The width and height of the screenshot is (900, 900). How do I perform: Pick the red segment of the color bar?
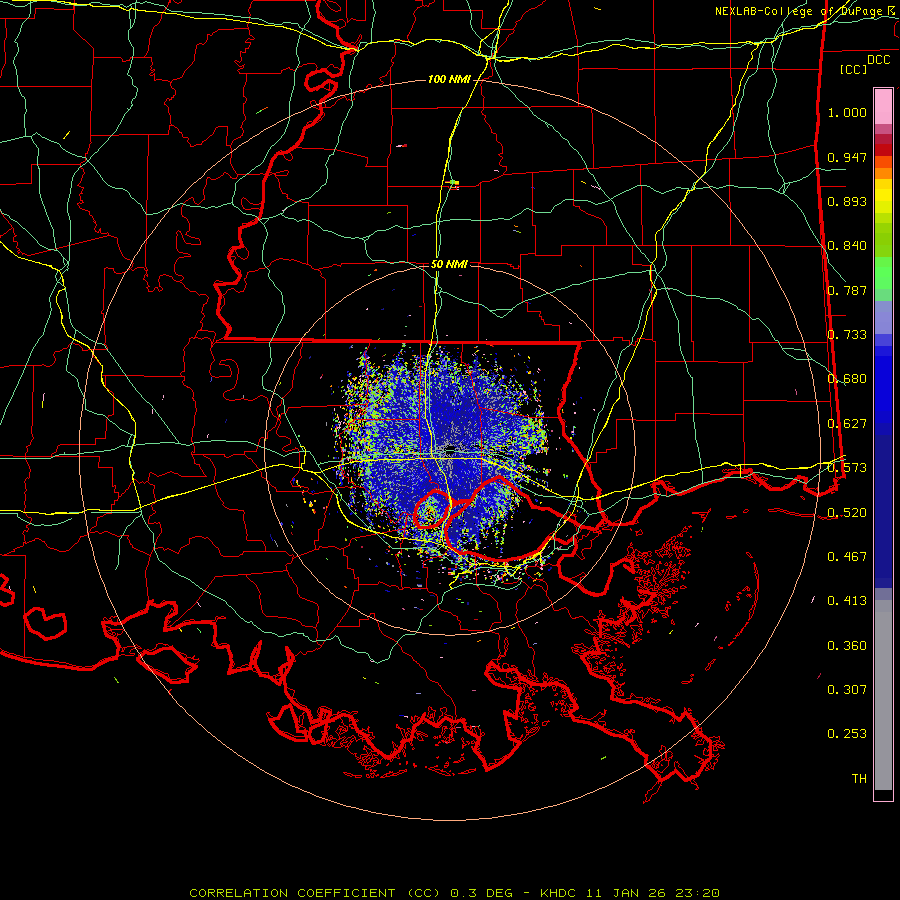883,150
